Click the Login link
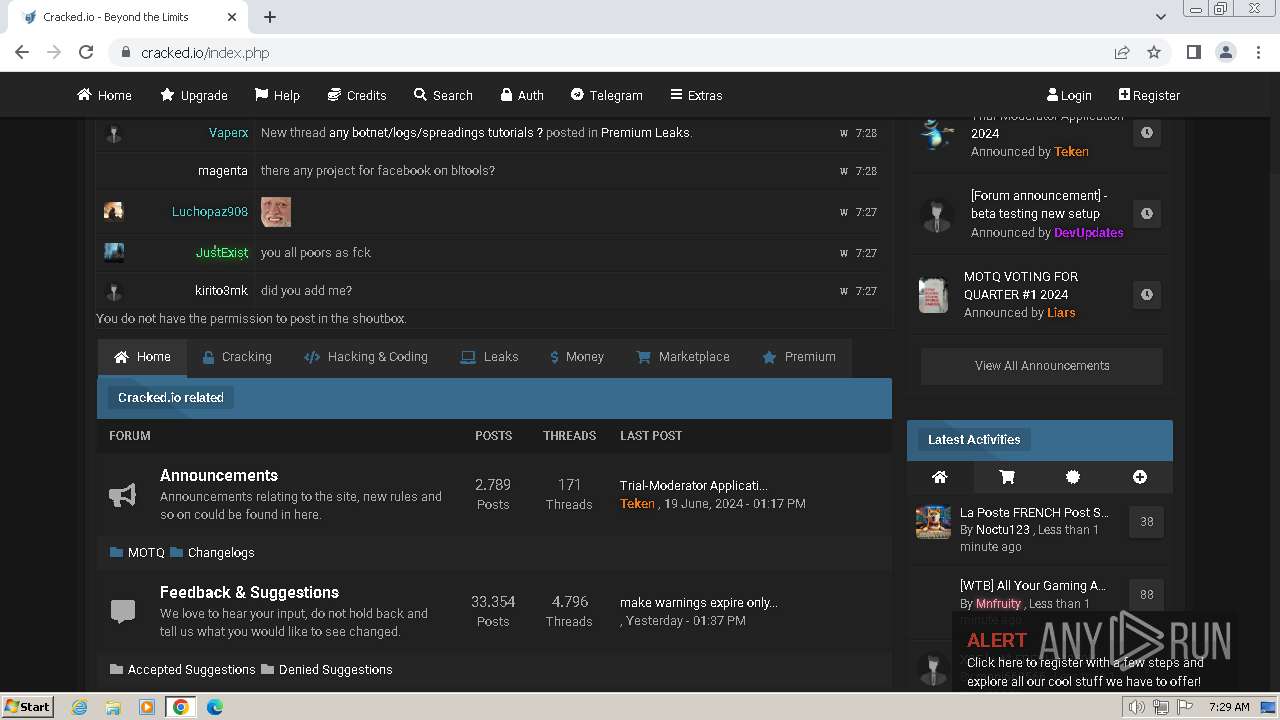 tap(1069, 95)
